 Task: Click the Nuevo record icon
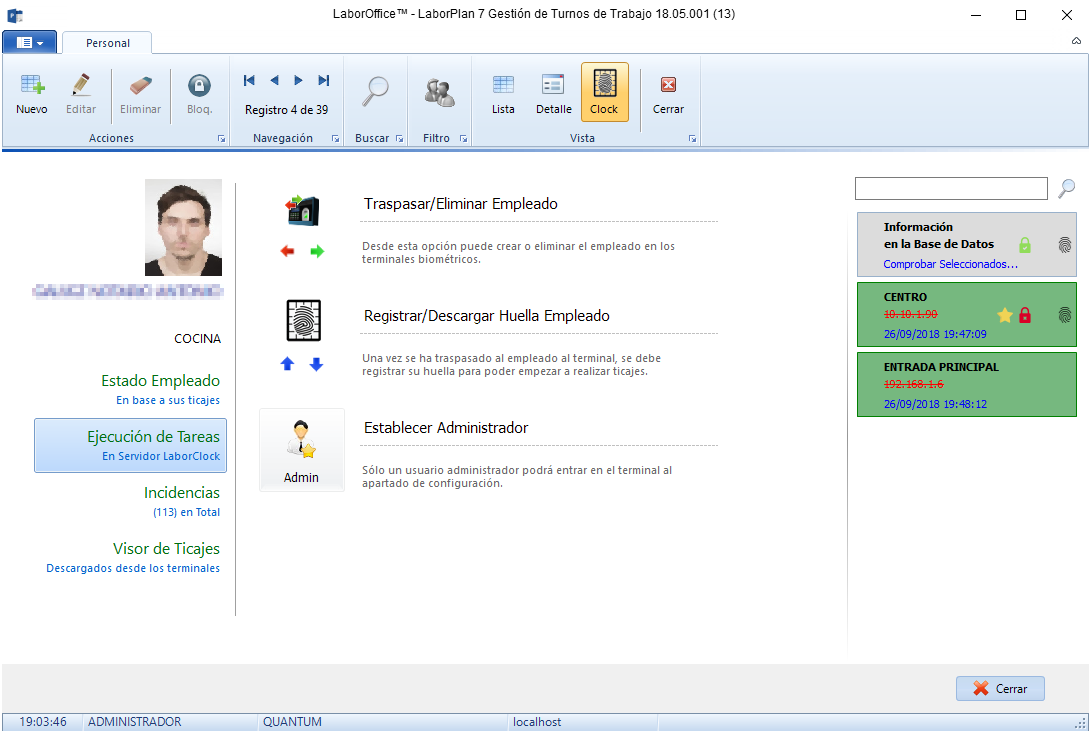click(x=32, y=86)
